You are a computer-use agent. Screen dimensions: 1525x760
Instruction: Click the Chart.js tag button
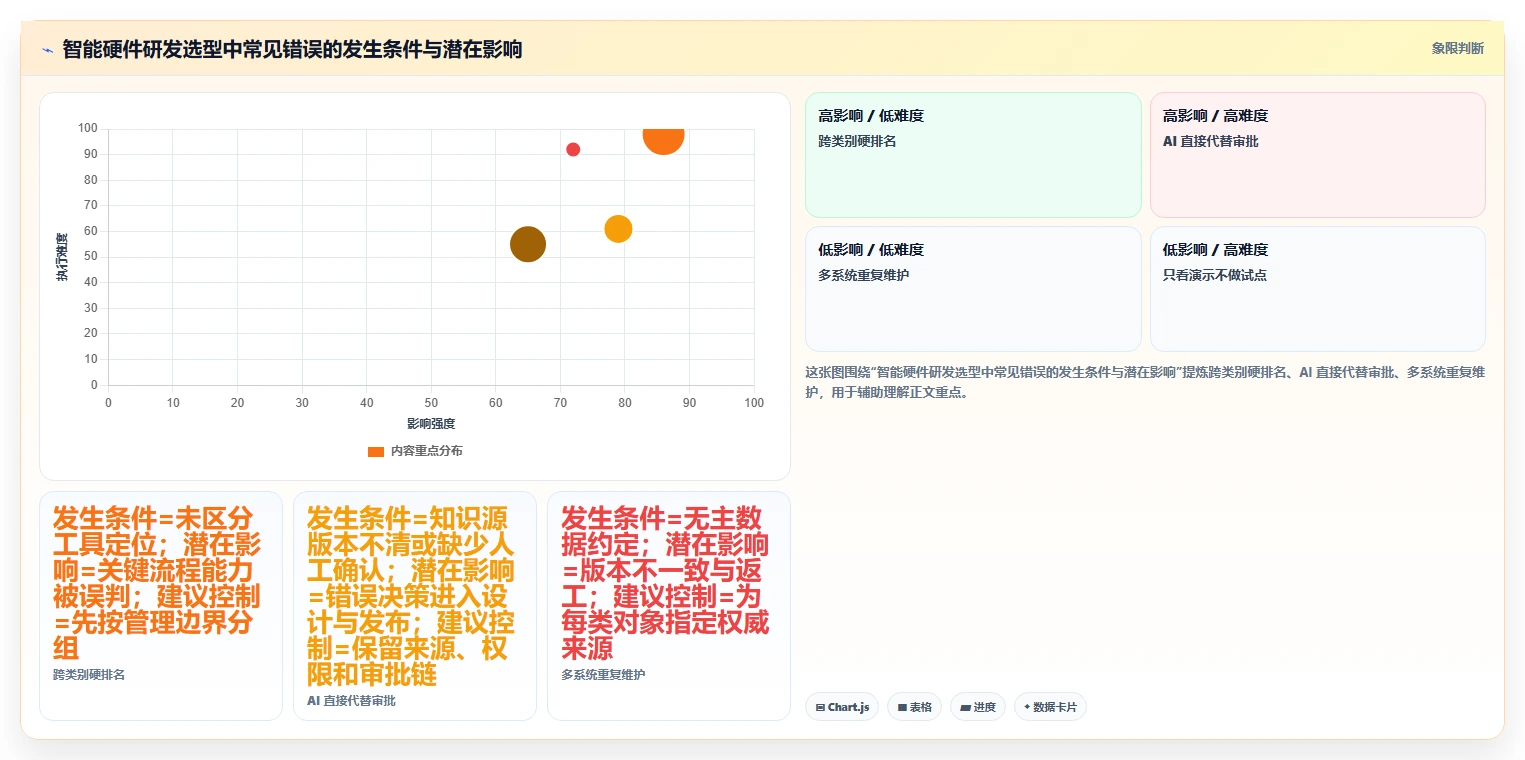842,707
